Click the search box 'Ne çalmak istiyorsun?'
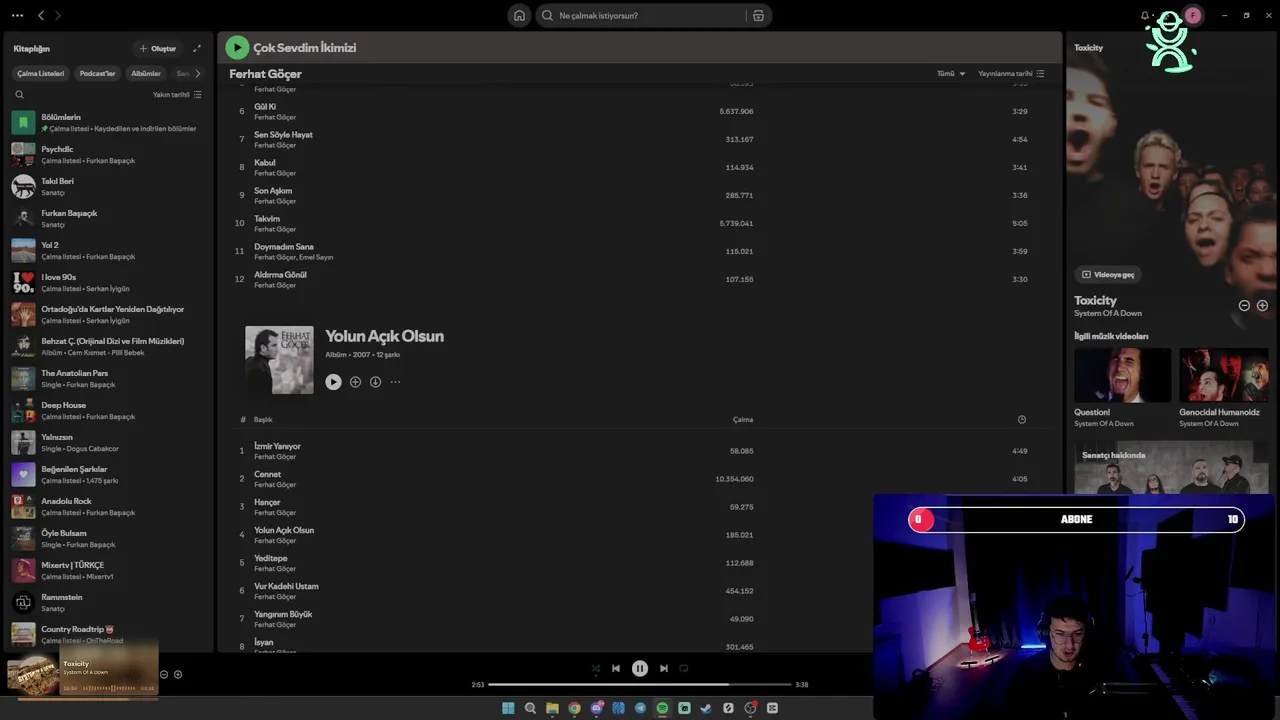The image size is (1280, 720). 642,15
